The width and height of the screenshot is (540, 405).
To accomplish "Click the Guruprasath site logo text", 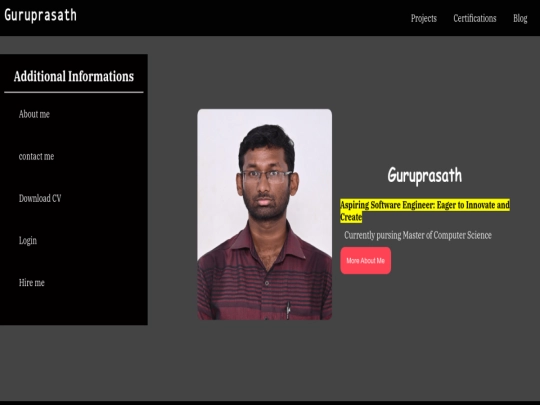I will [40, 15].
